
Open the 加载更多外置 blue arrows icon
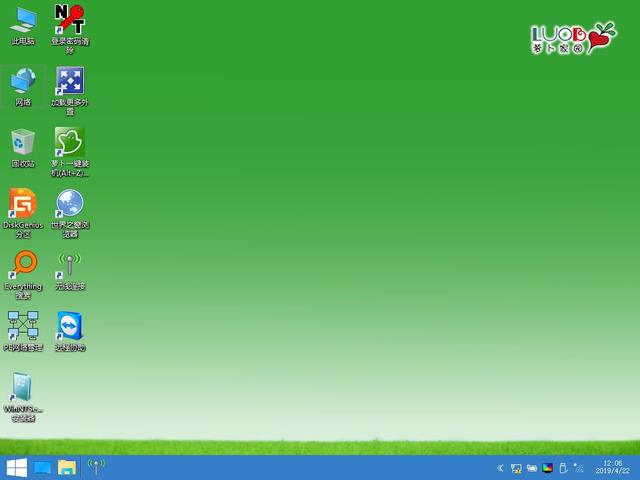pos(70,91)
